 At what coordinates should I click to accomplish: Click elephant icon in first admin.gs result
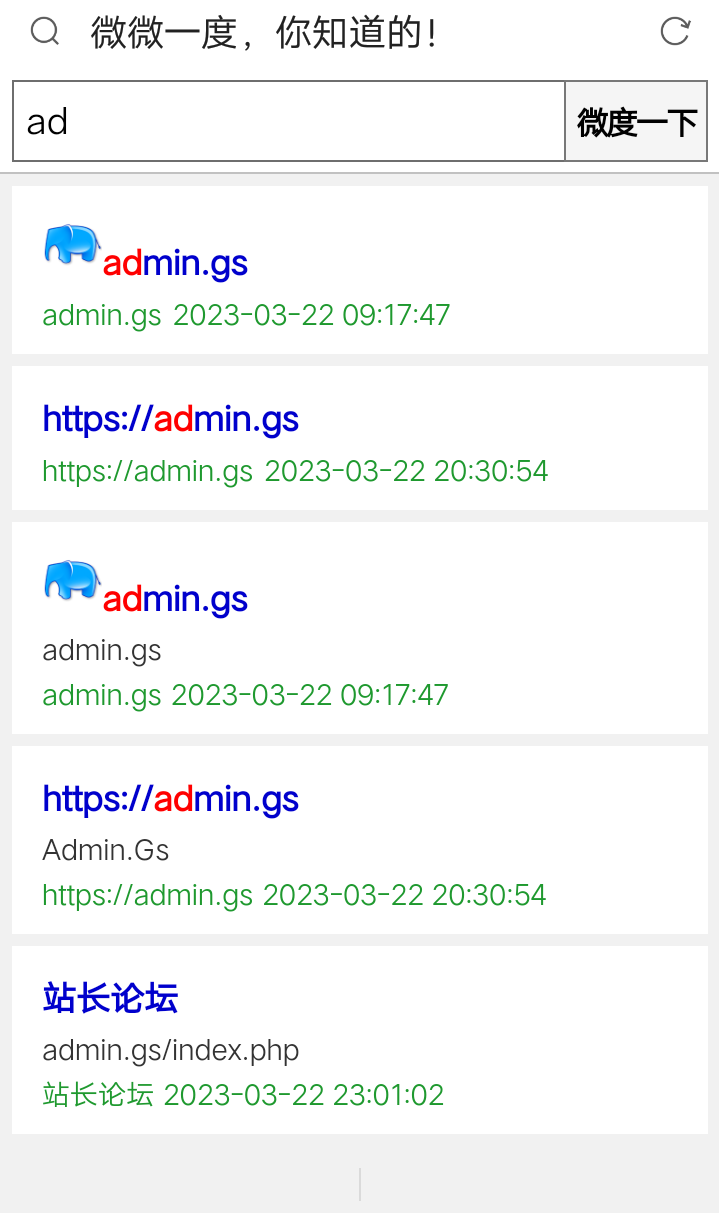[x=72, y=245]
